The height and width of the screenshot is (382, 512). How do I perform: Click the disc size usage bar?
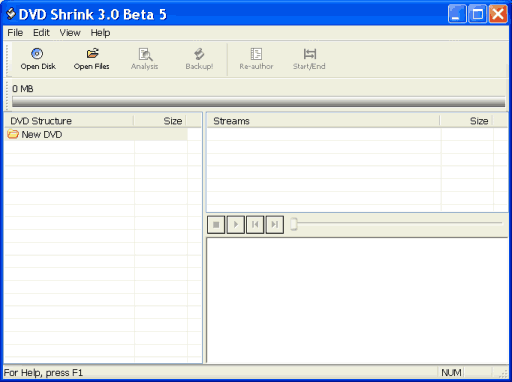258,102
